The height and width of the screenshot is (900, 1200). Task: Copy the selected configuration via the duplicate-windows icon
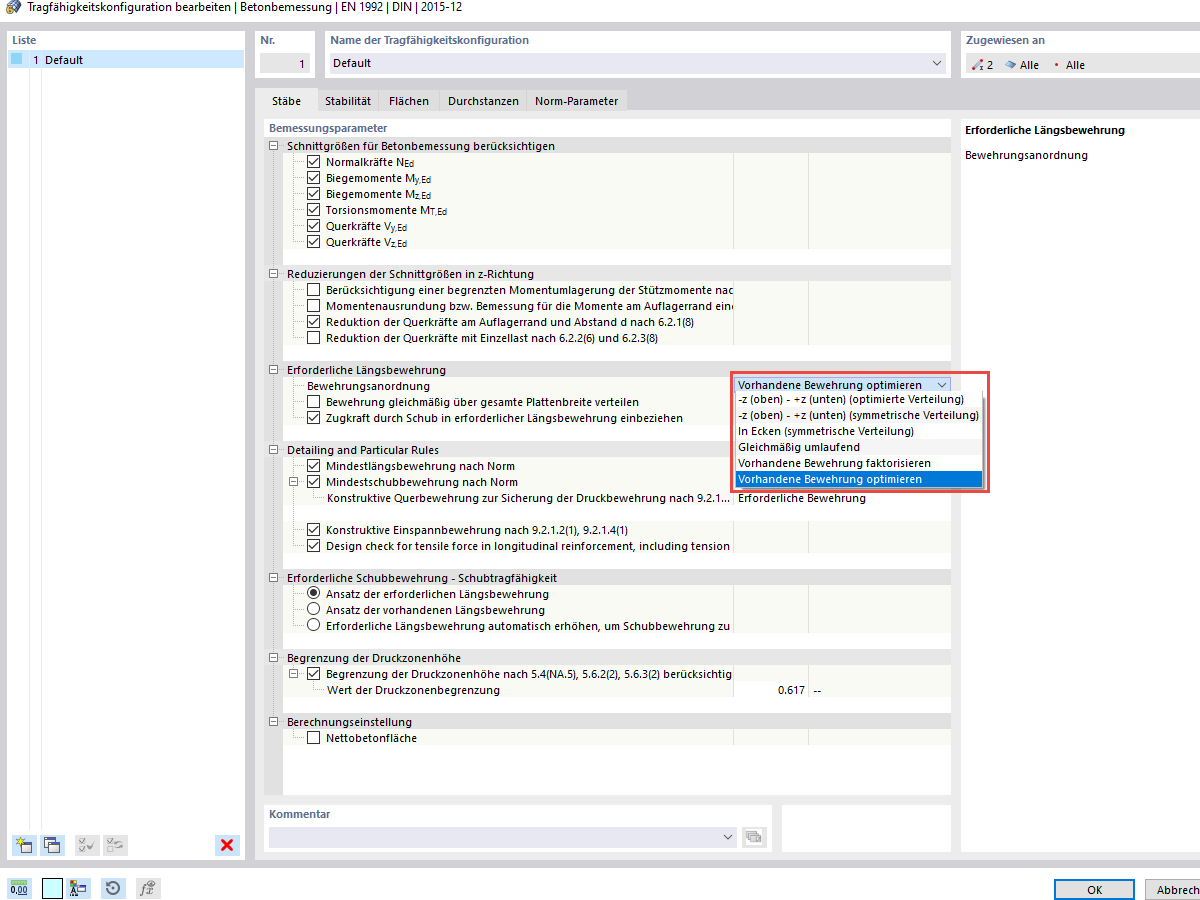(x=52, y=845)
